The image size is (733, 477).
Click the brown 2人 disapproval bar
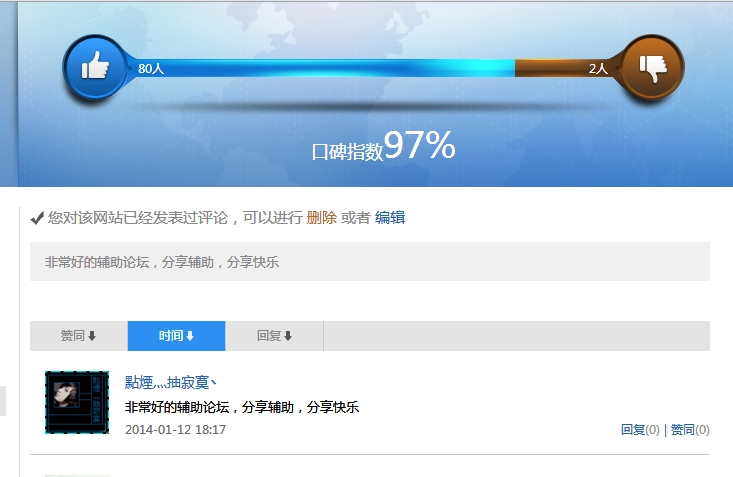(568, 68)
